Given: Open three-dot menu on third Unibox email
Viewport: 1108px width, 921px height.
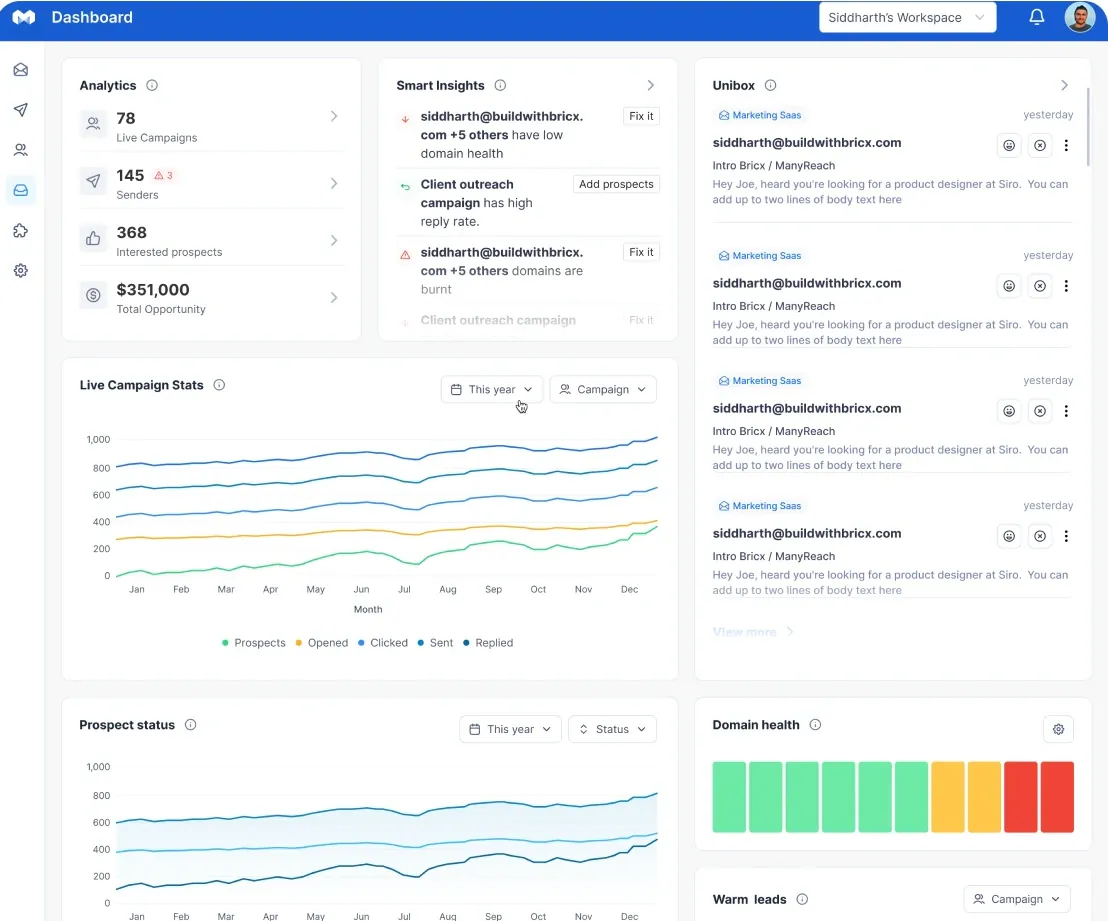Looking at the screenshot, I should coord(1066,411).
